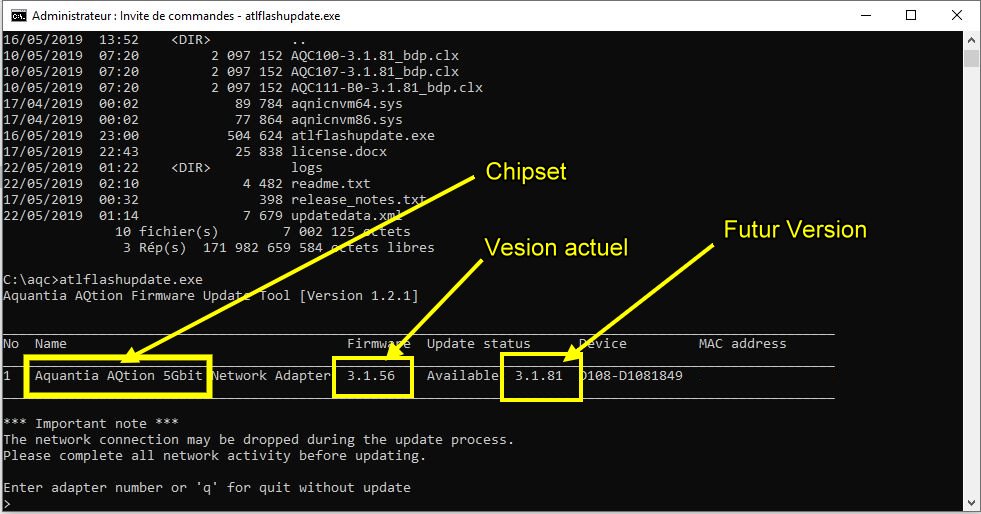Click the yellow 'Chipset' annotation label
Screen dimensions: 981x514
526,172
